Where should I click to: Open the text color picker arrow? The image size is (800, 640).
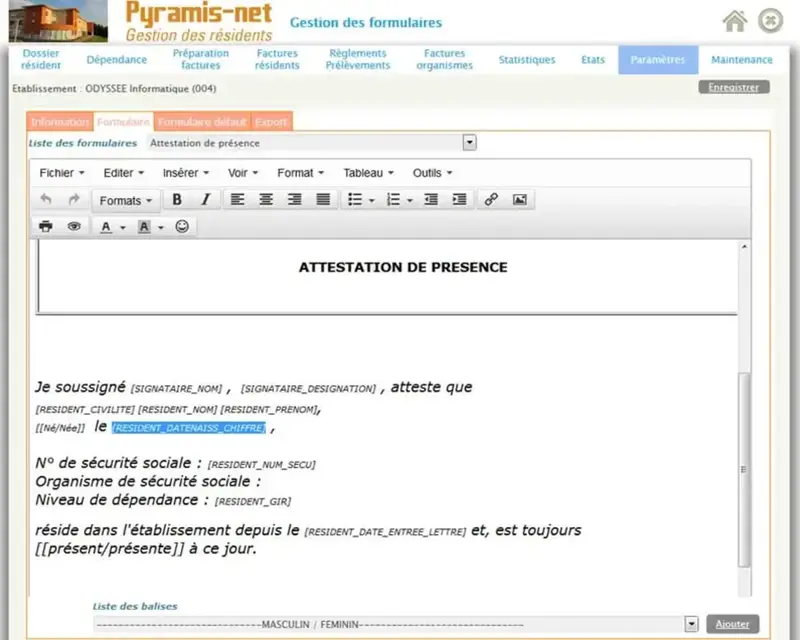(123, 228)
